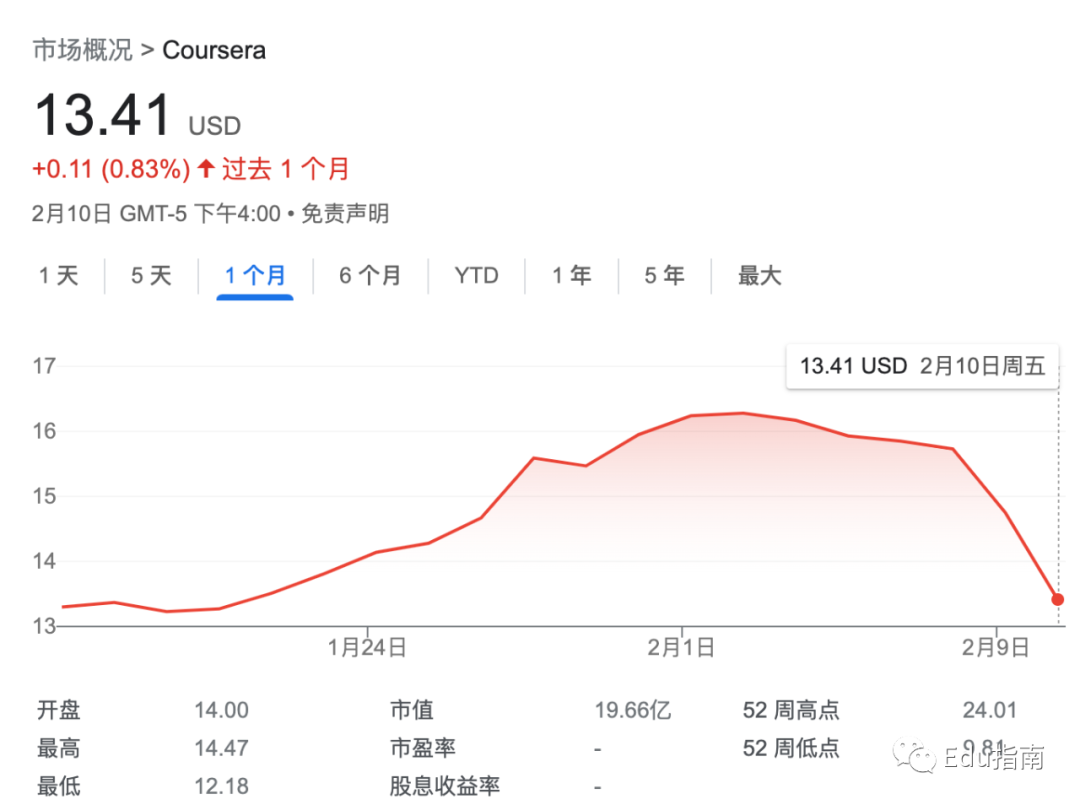
Task: Click the 最高 value 14.47
Action: click(221, 748)
